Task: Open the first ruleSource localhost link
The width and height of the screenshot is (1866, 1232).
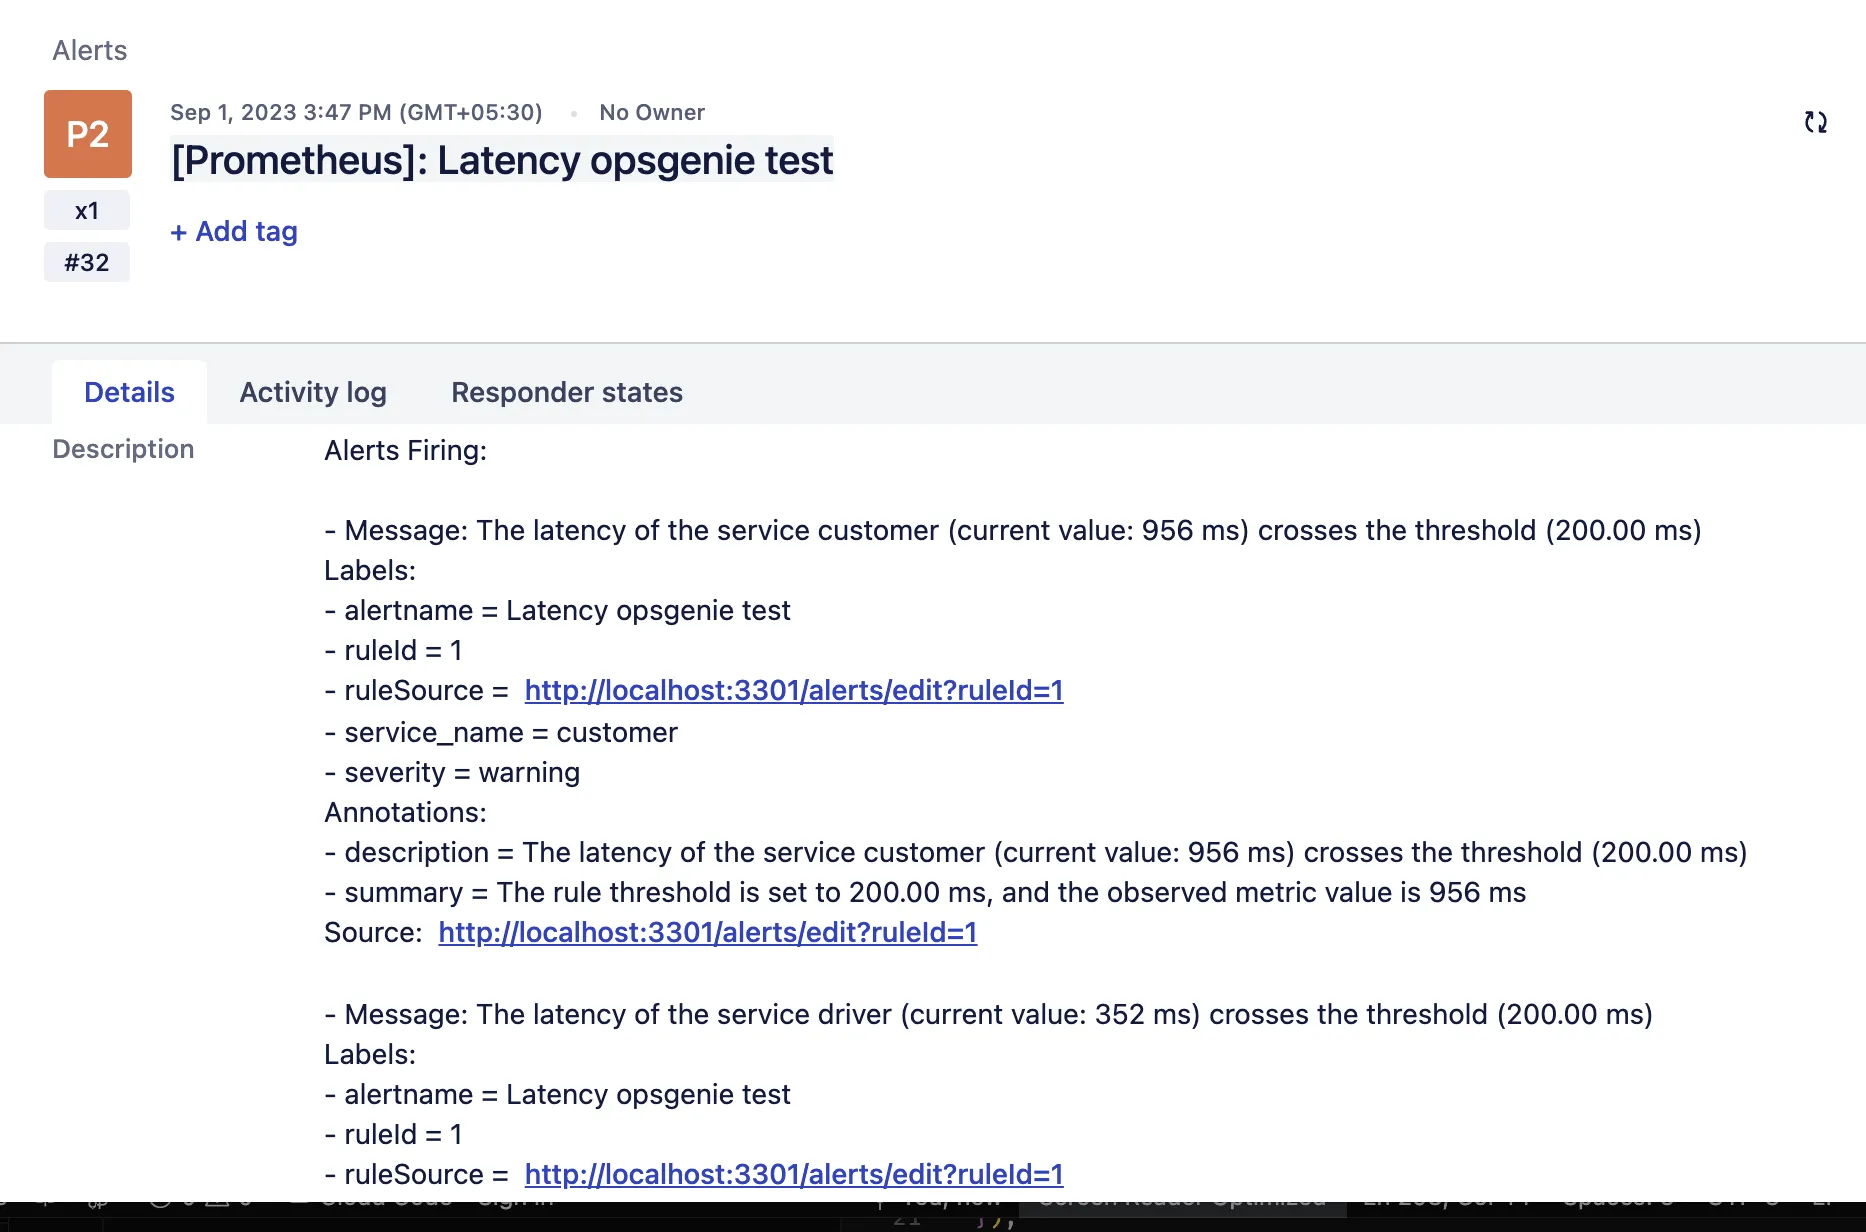Action: (x=794, y=690)
